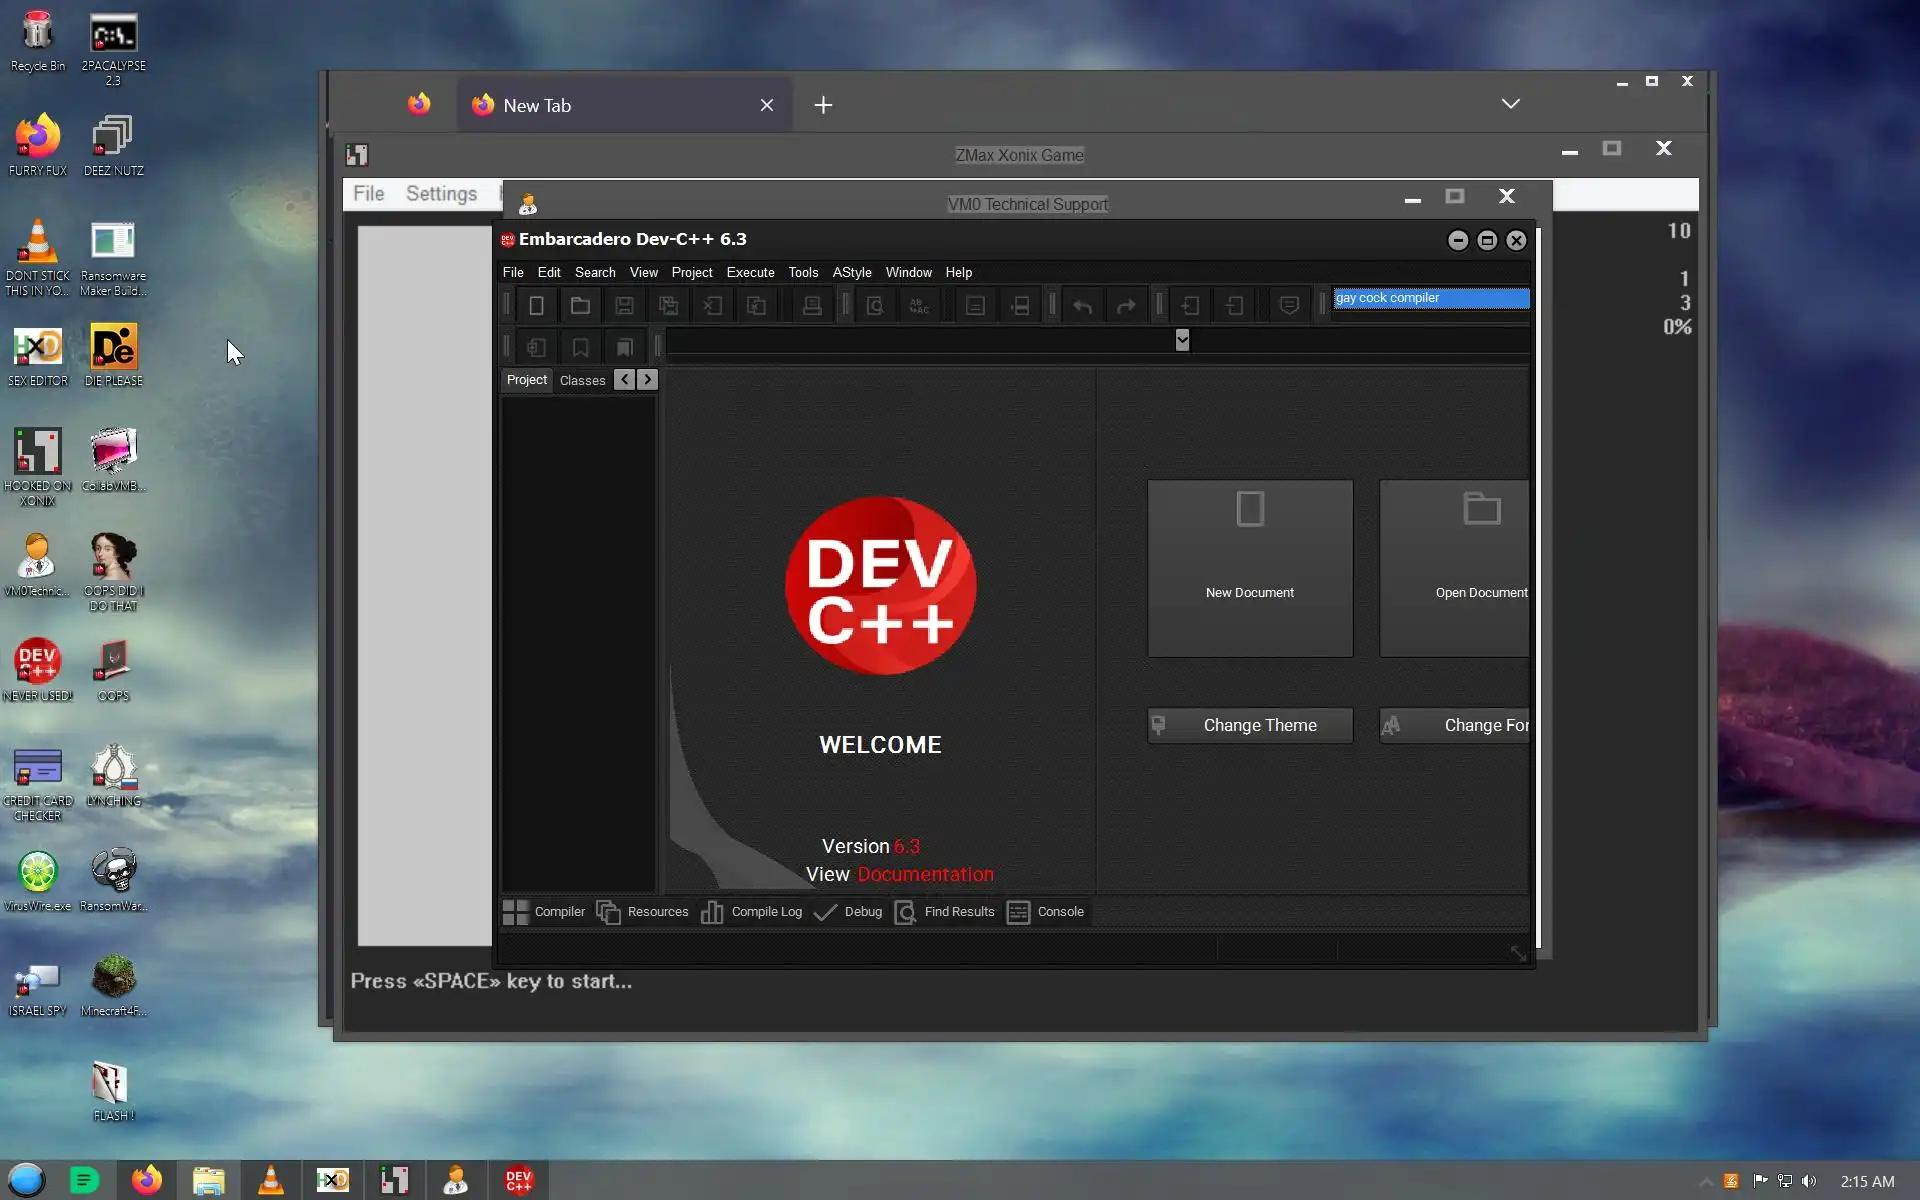1920x1200 pixels.
Task: Click the Find magnifier toolbar icon
Action: (875, 306)
